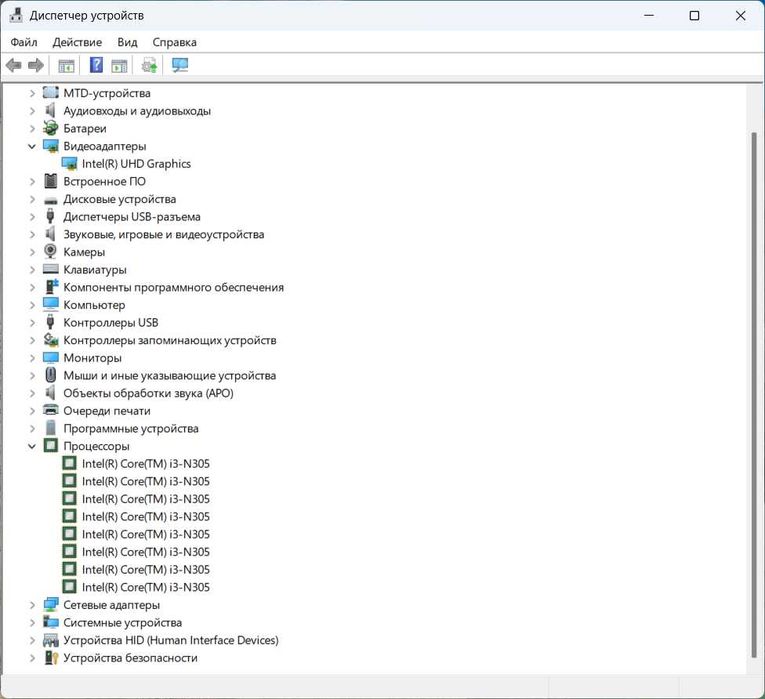Image resolution: width=765 pixels, height=699 pixels.
Task: Select the Очереди печати label
Action: (106, 411)
